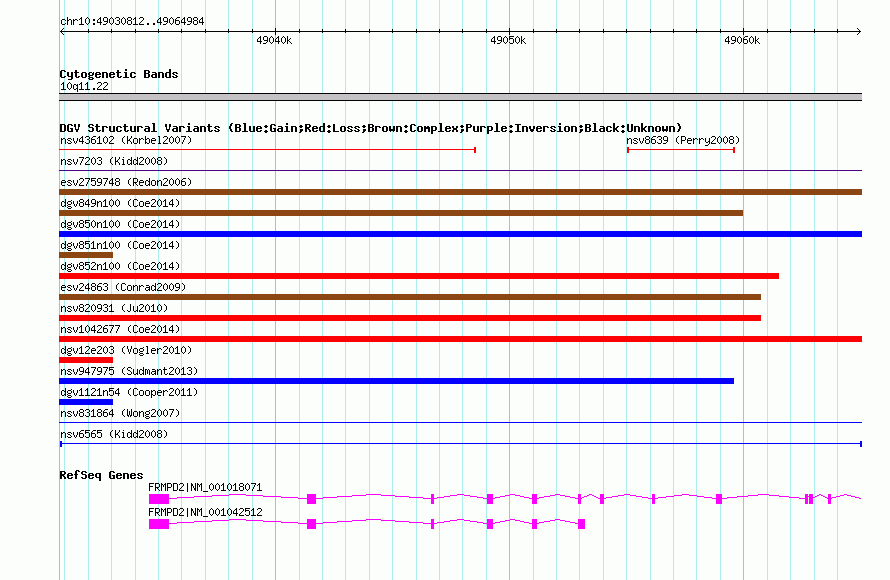Click the dgv851n100 (Coe2014) label
The width and height of the screenshot is (890, 580).
[x=120, y=245]
